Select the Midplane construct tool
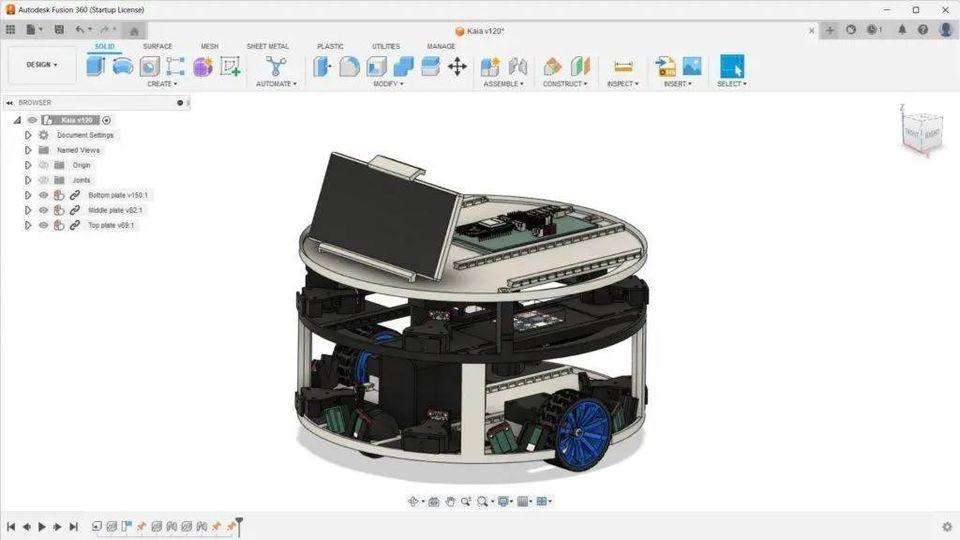 580,66
